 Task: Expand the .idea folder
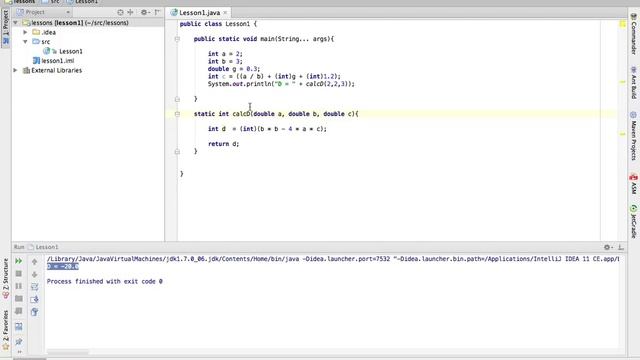click(25, 32)
